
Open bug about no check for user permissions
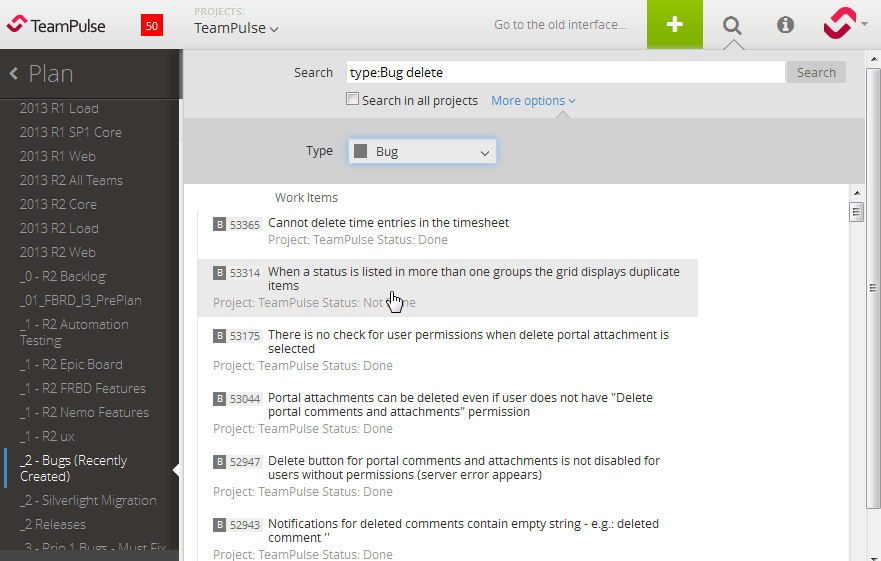(468, 341)
